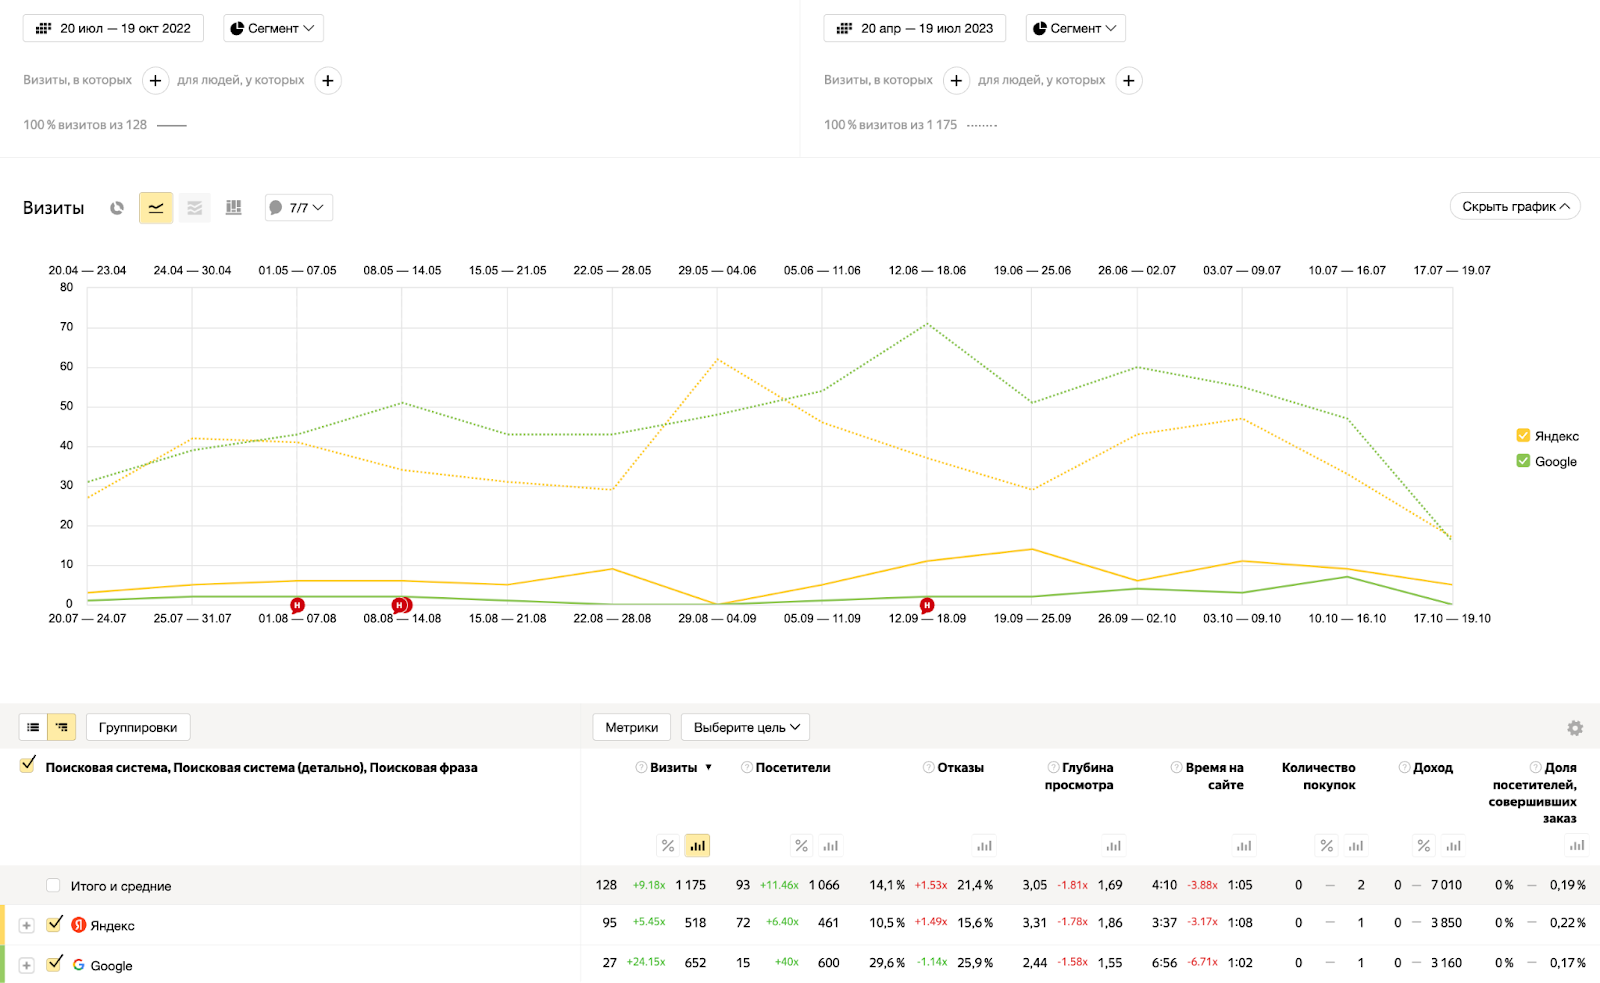1600x983 pixels.
Task: Toggle Количество покупок bar chart mode
Action: pyautogui.click(x=1356, y=846)
